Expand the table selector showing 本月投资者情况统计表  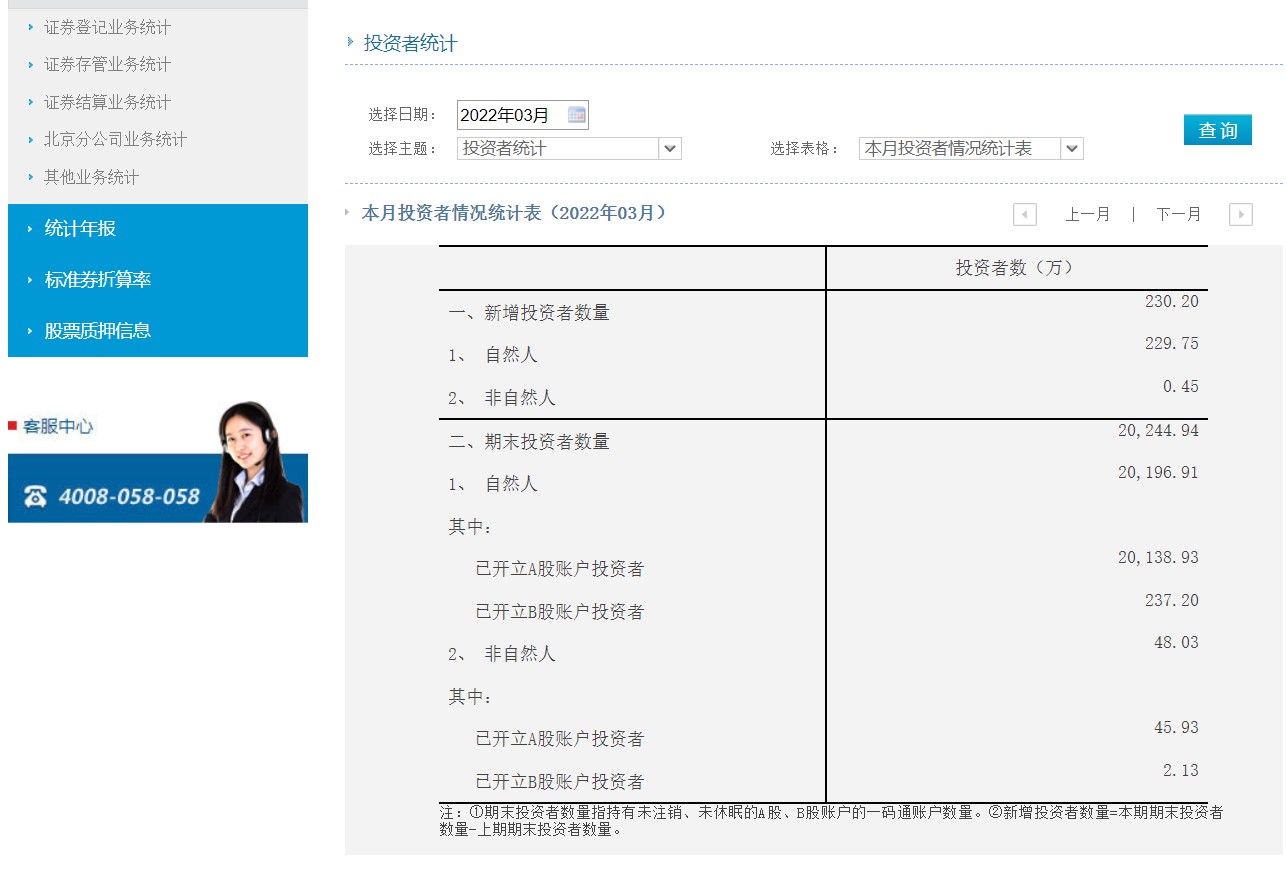click(1073, 148)
